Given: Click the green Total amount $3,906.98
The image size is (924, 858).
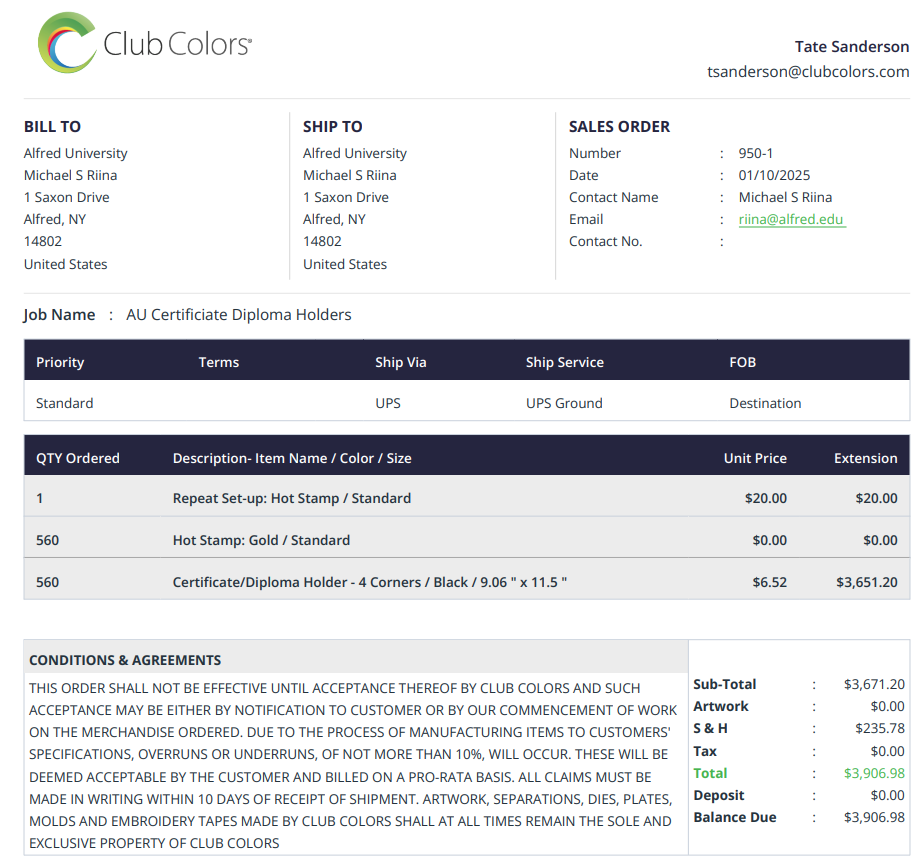Looking at the screenshot, I should tap(874, 773).
